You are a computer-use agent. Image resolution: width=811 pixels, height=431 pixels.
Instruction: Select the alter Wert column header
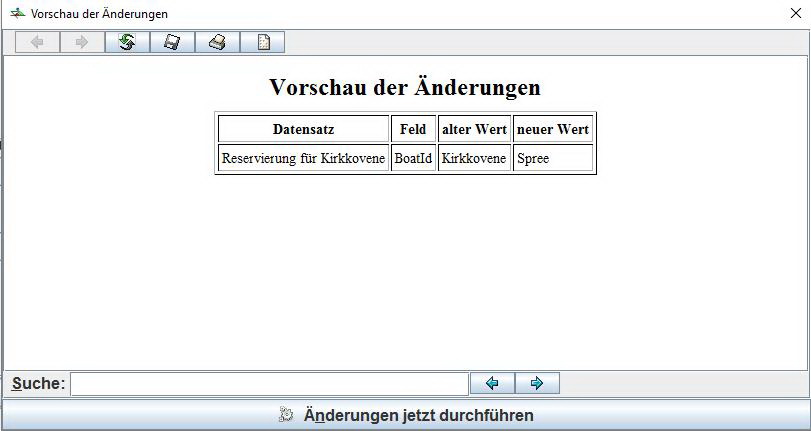tap(474, 129)
